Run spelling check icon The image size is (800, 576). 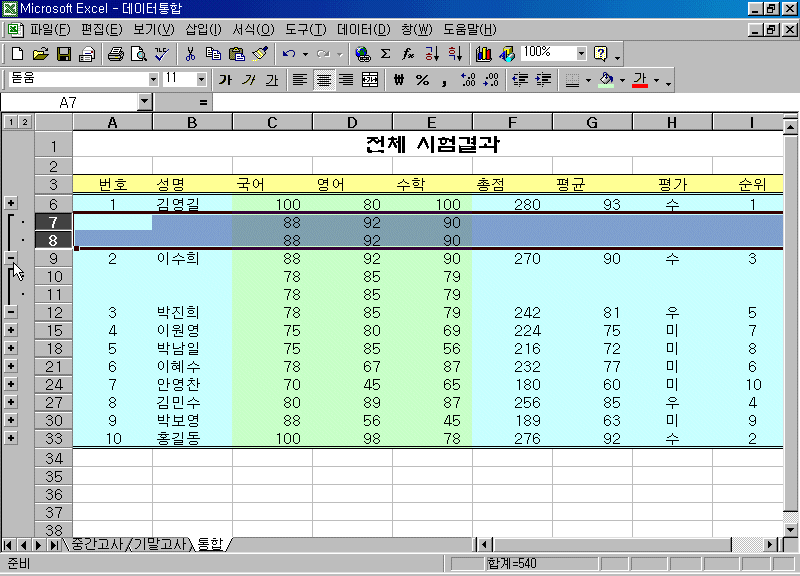pyautogui.click(x=162, y=54)
